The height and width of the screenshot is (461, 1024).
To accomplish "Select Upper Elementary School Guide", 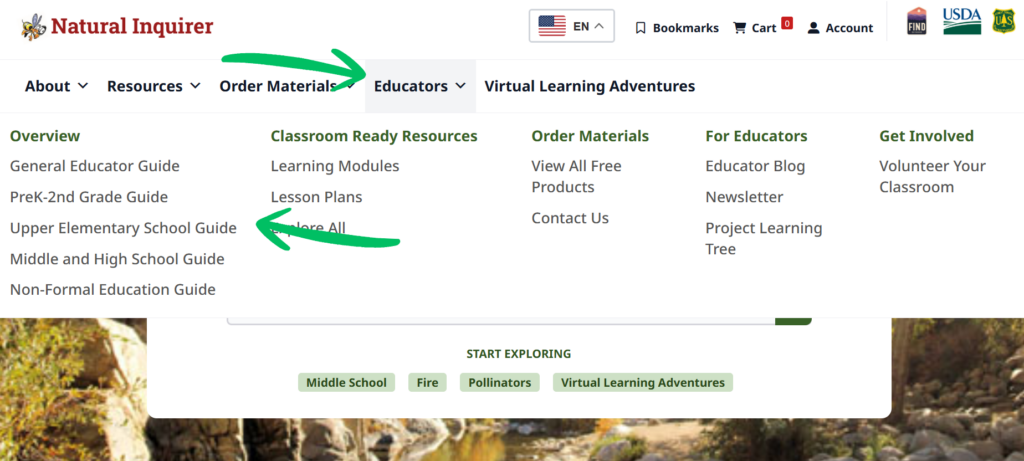I will 123,228.
